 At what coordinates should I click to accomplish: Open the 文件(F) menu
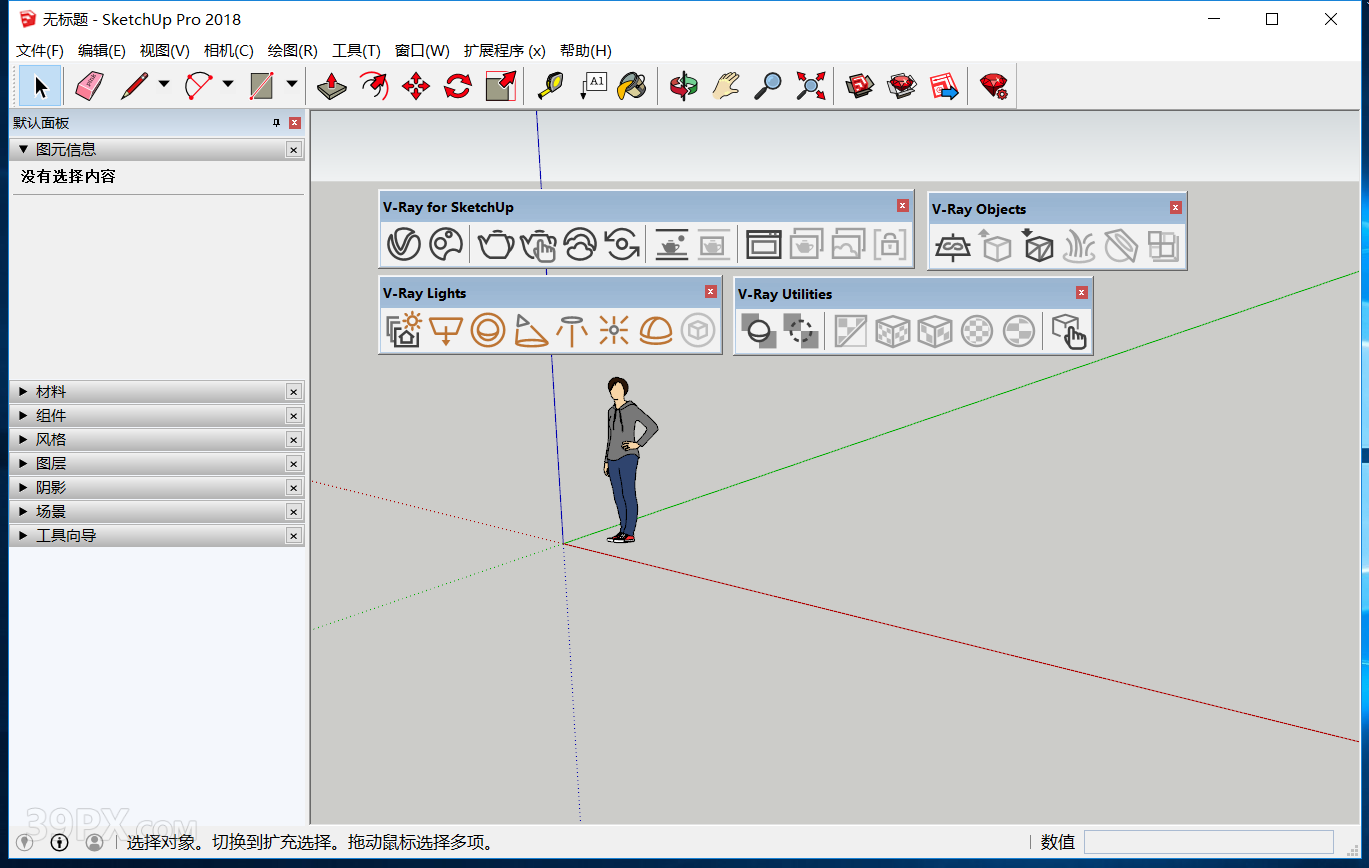pyautogui.click(x=40, y=51)
